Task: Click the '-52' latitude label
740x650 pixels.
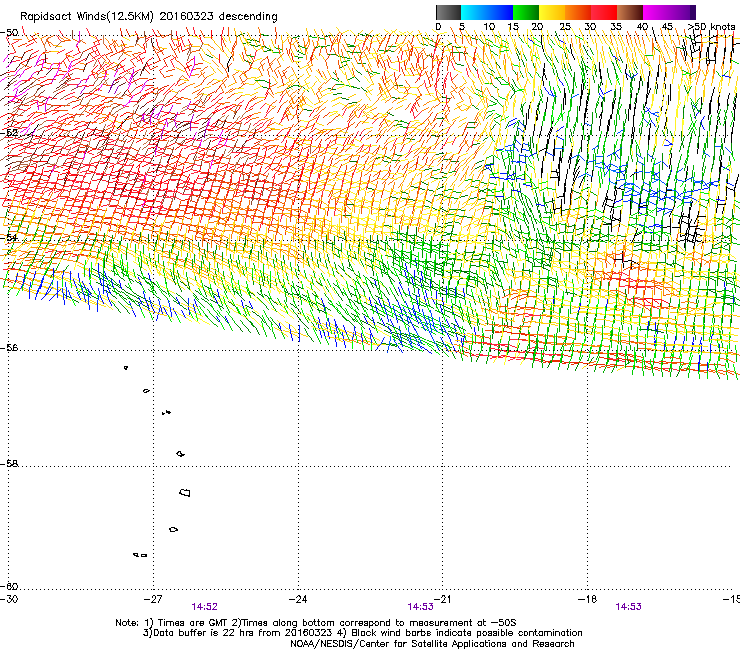Action: pyautogui.click(x=9, y=133)
